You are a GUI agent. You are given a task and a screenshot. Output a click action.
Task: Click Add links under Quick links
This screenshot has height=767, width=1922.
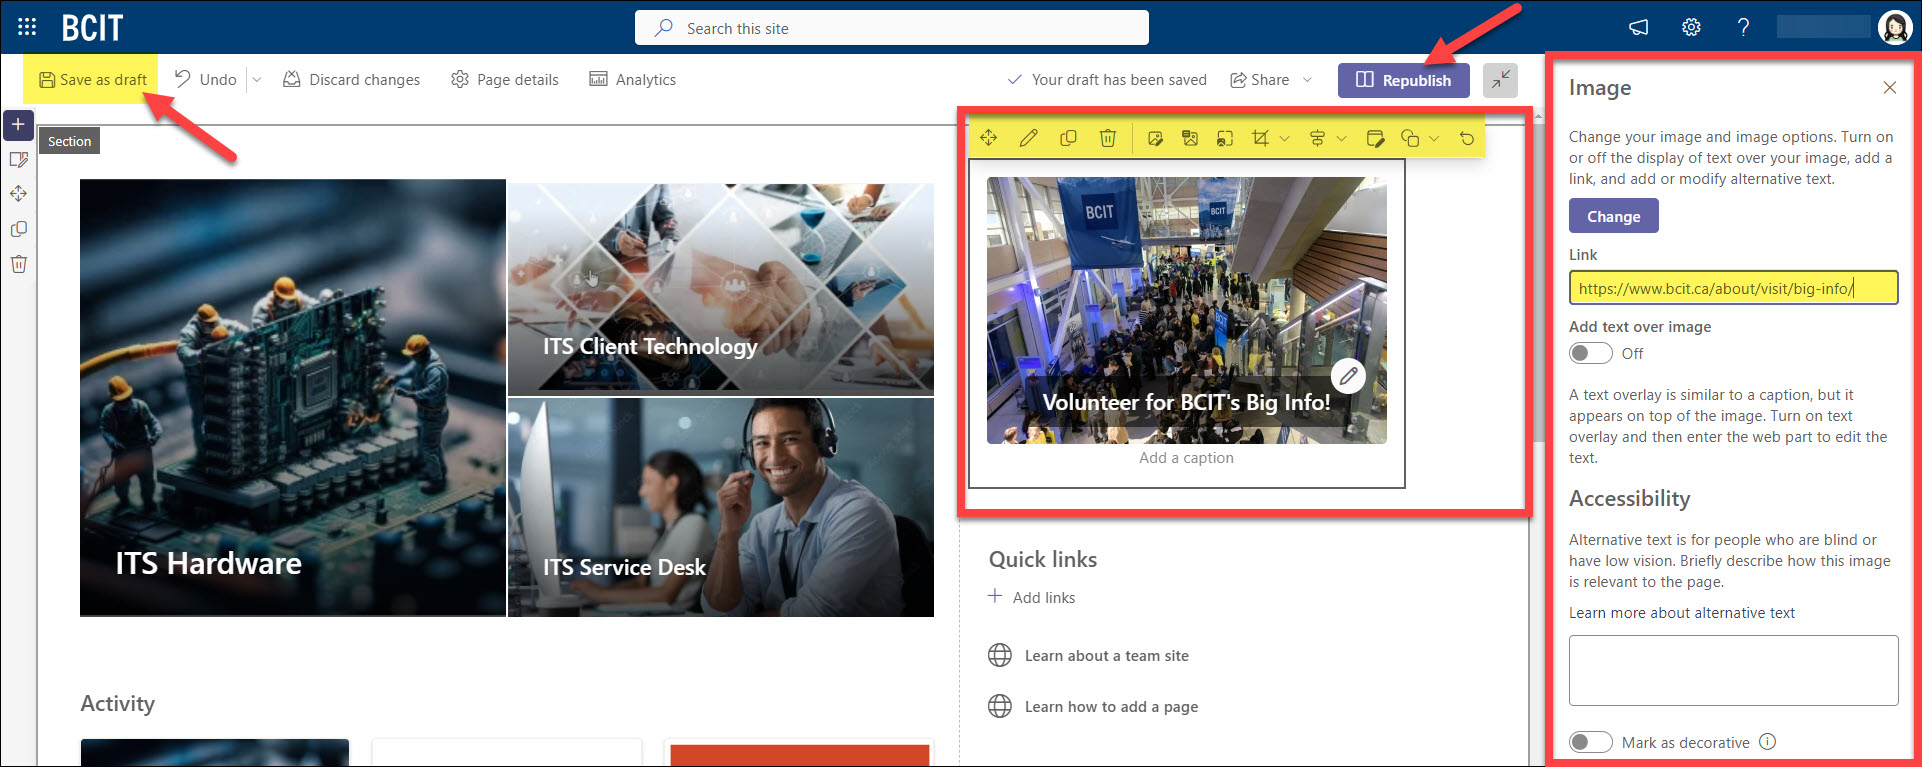tap(1032, 597)
